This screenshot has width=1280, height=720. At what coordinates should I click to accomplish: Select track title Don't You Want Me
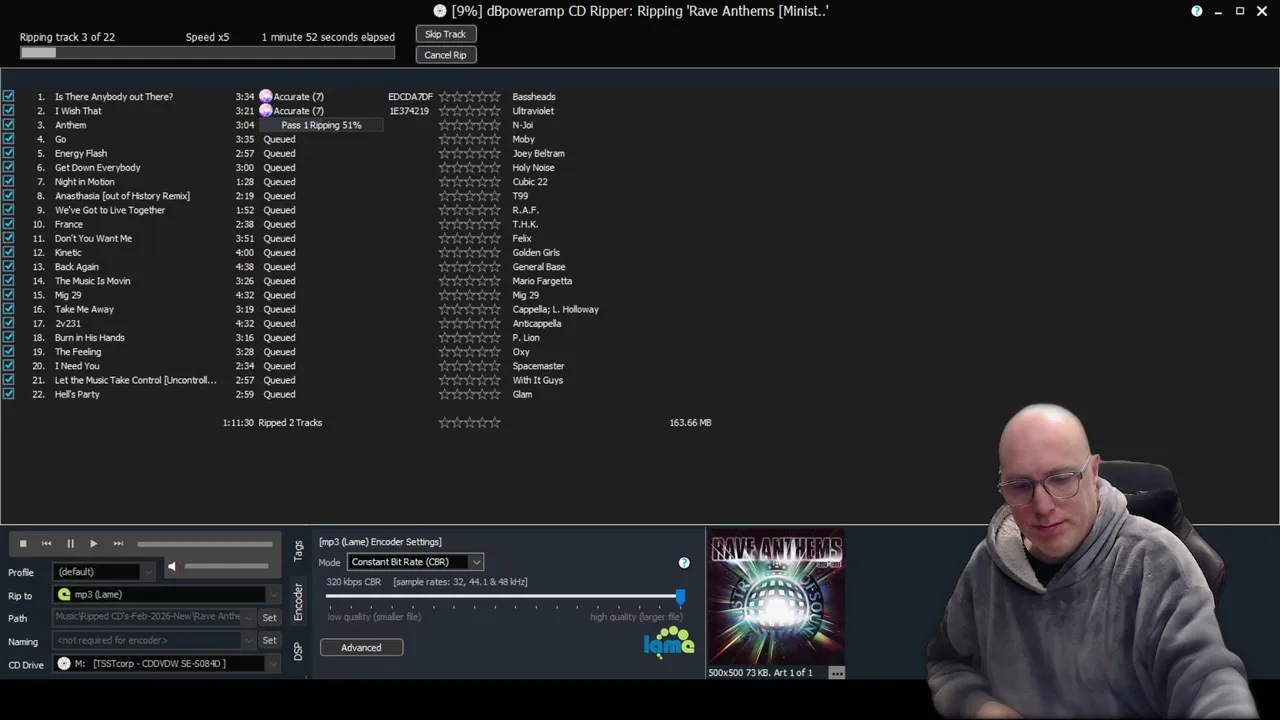click(x=93, y=238)
